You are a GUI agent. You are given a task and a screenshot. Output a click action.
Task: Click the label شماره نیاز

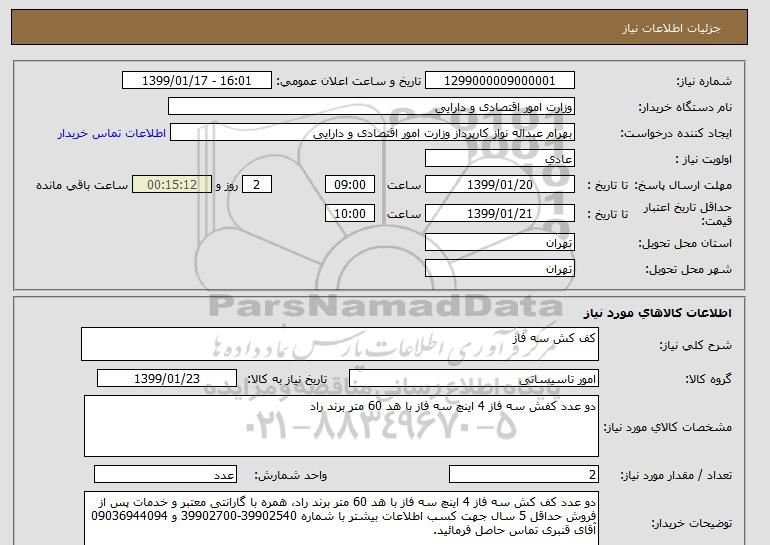pos(704,81)
